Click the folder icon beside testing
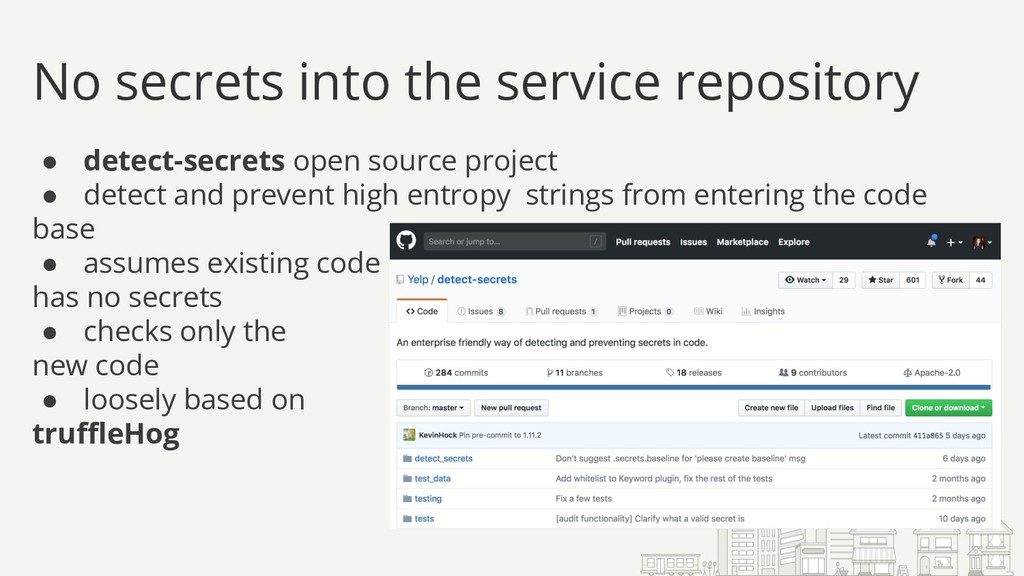 pos(408,499)
